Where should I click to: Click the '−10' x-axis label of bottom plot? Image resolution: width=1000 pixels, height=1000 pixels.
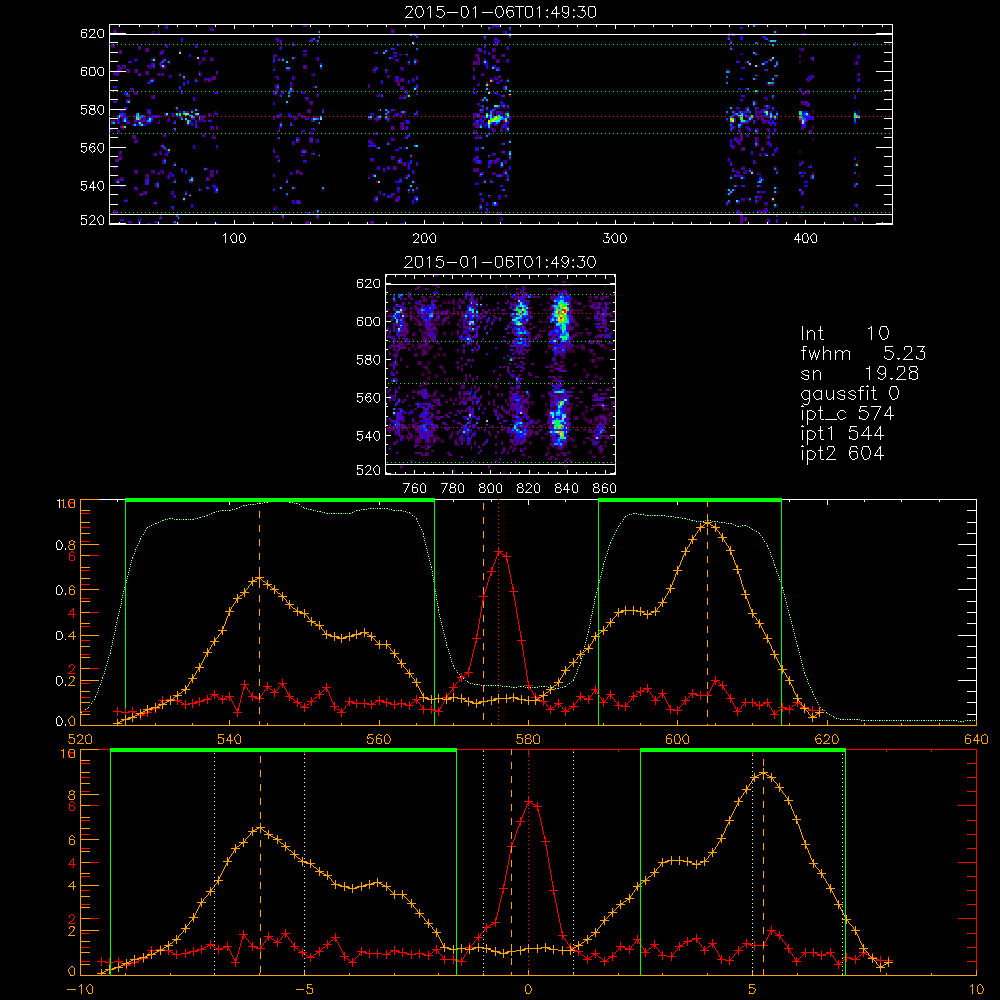point(80,989)
